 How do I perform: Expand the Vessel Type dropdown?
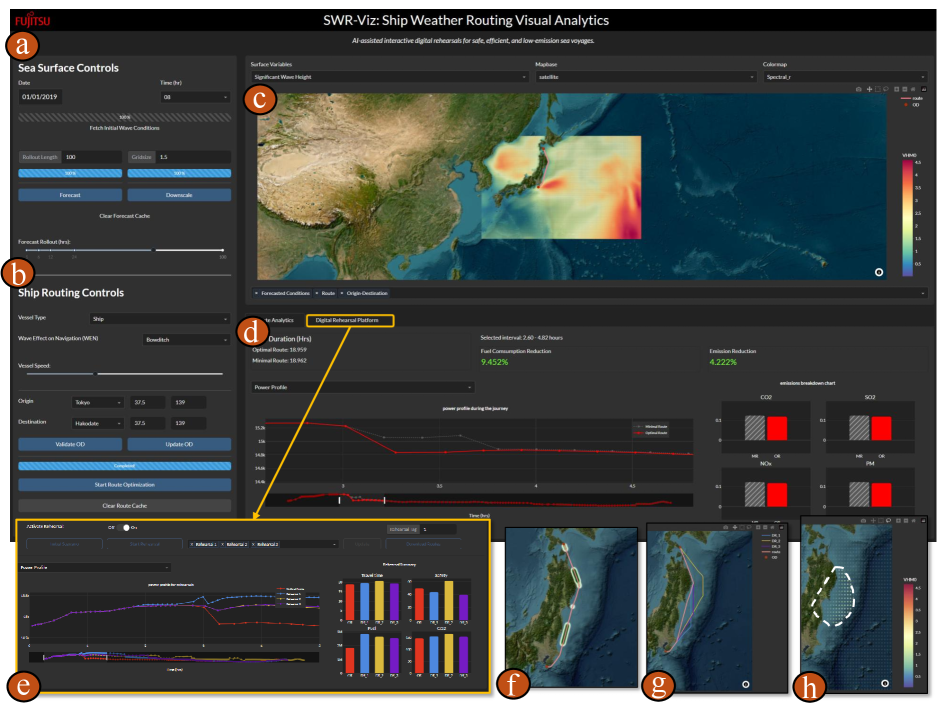tap(159, 320)
